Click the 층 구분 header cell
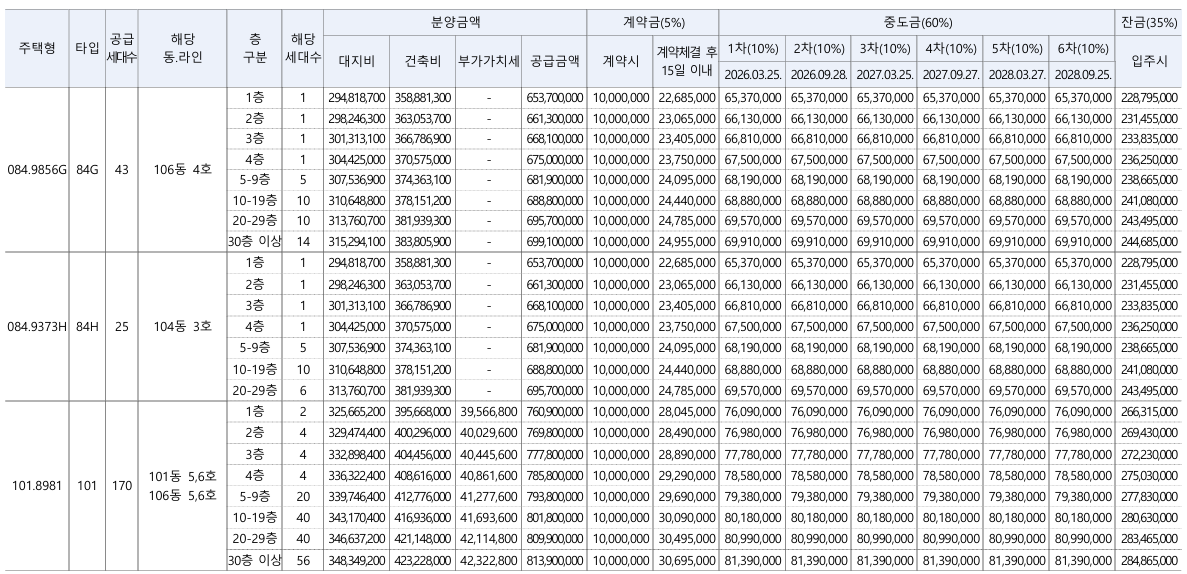 point(254,49)
